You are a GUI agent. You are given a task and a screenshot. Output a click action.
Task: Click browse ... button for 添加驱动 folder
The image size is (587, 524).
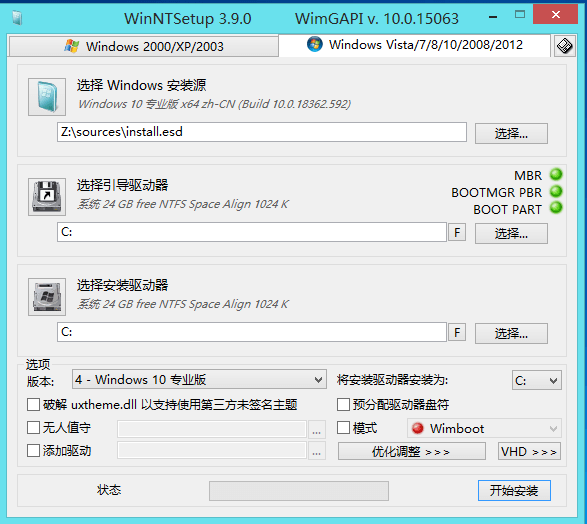click(x=317, y=451)
